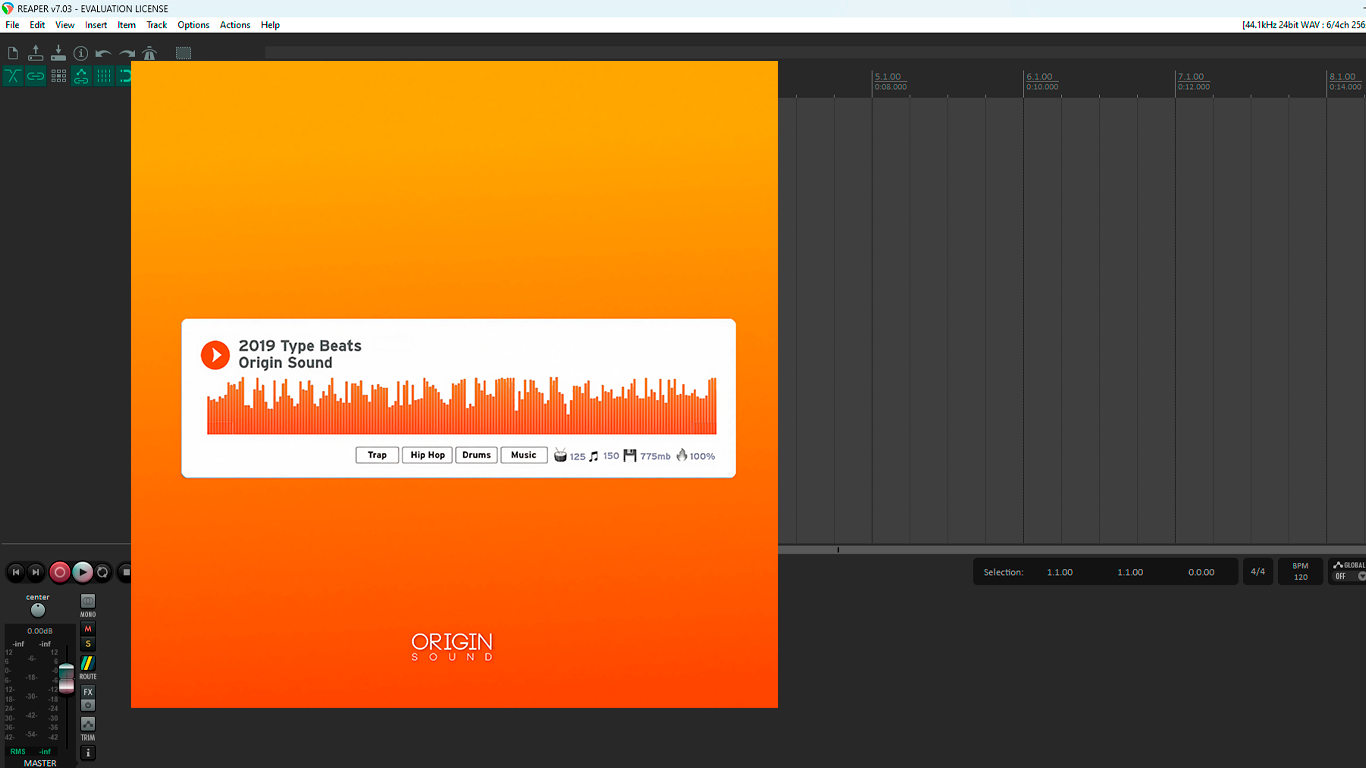Click the audio device info 44.1kHz 24bit WAV text
This screenshot has width=1366, height=768.
click(x=1303, y=25)
